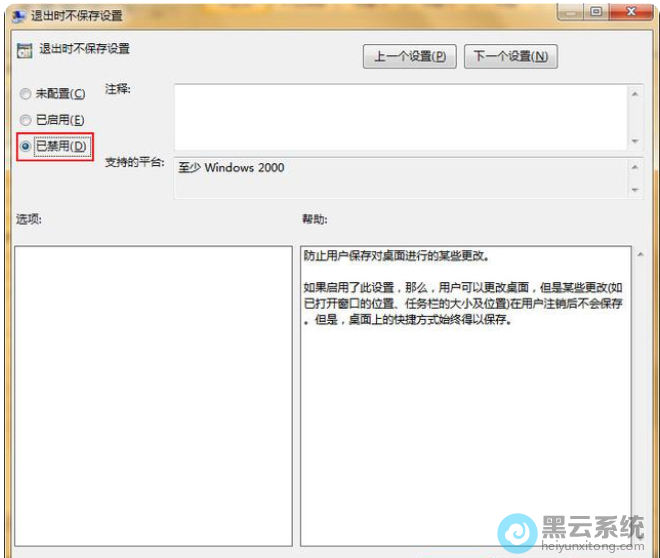Click up arrow of 支持的平台 scrollbar
Screen dimensions: 660x558
click(x=635, y=165)
